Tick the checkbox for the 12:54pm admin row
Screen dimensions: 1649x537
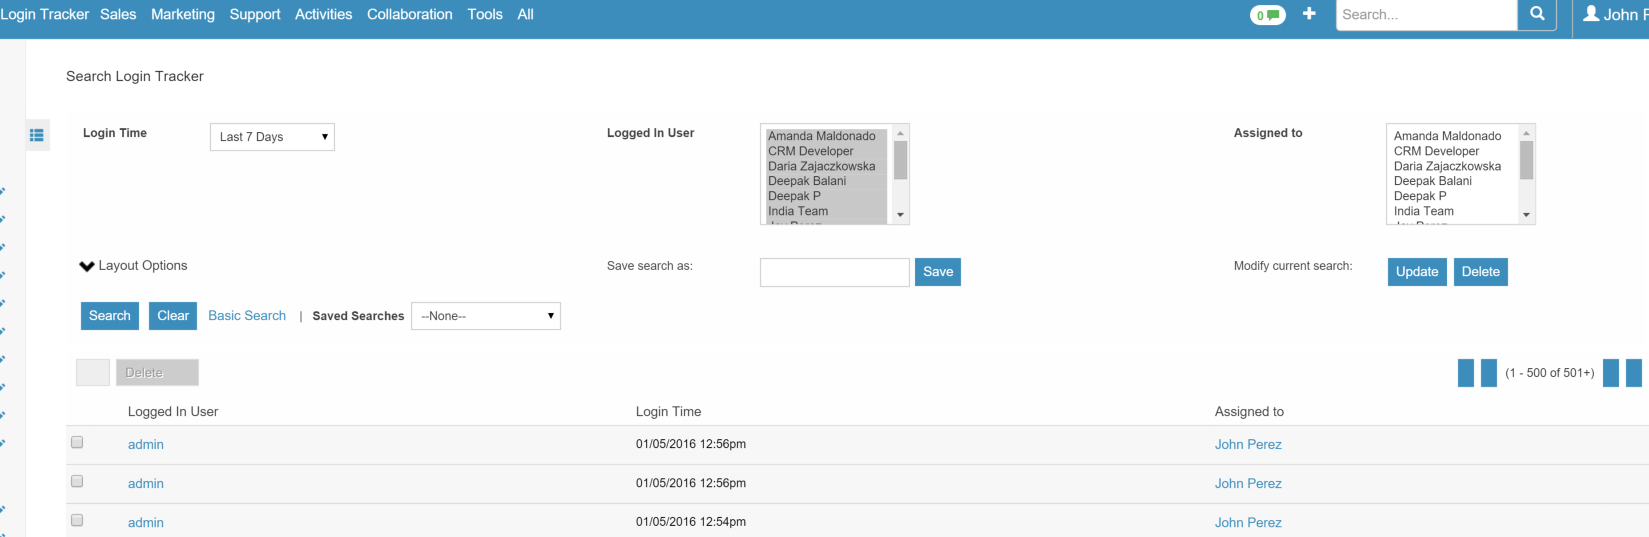tap(77, 520)
